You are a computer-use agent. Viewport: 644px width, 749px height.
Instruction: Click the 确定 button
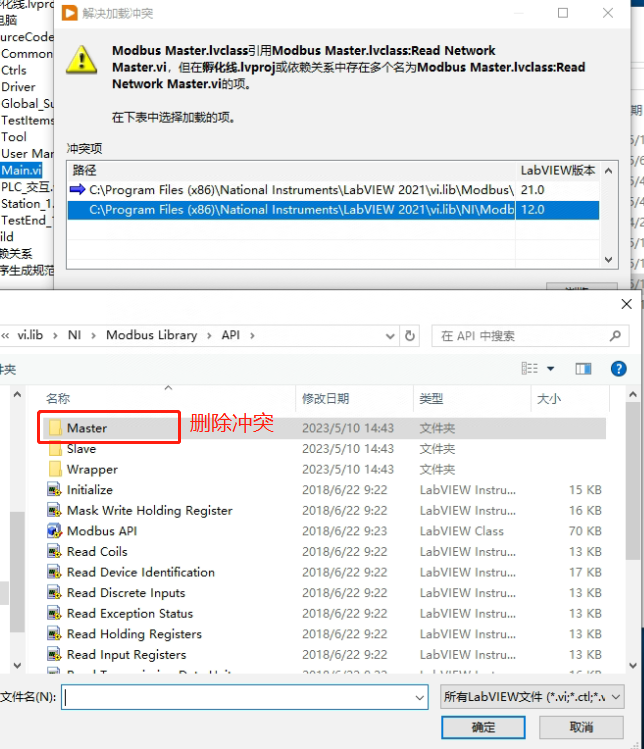(483, 728)
